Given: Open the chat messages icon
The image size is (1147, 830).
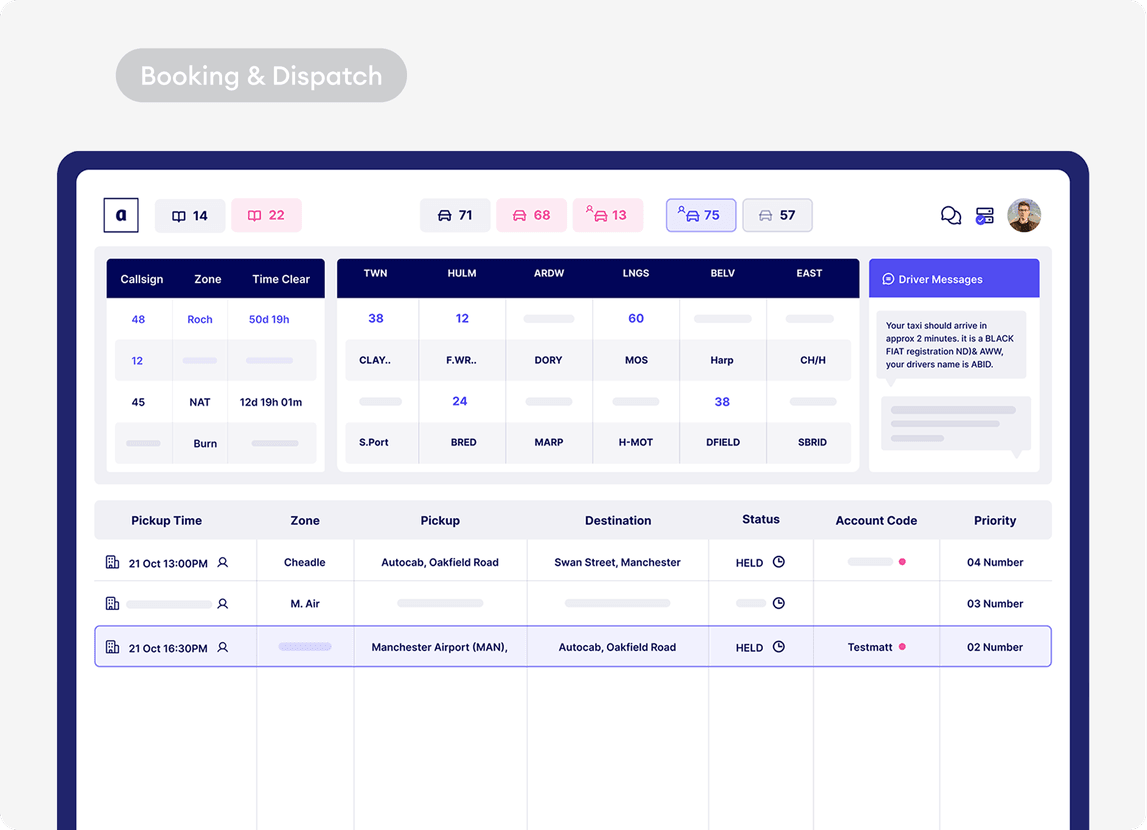Looking at the screenshot, I should coord(951,216).
